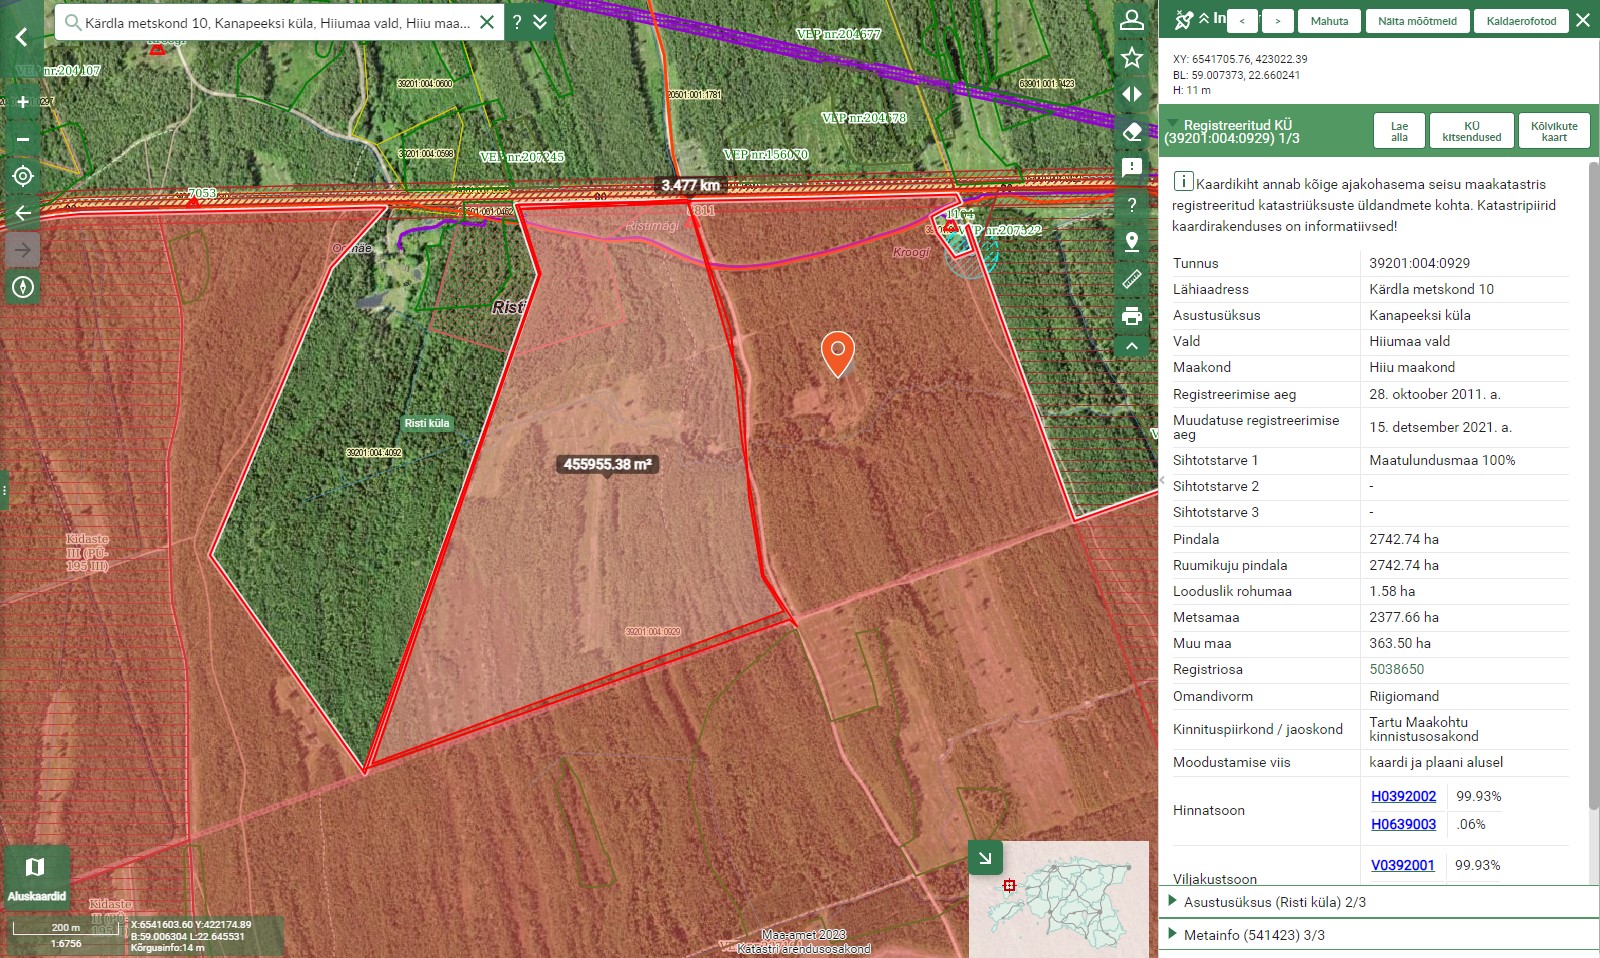1600x958 pixels.
Task: Click the print map icon
Action: [1132, 316]
